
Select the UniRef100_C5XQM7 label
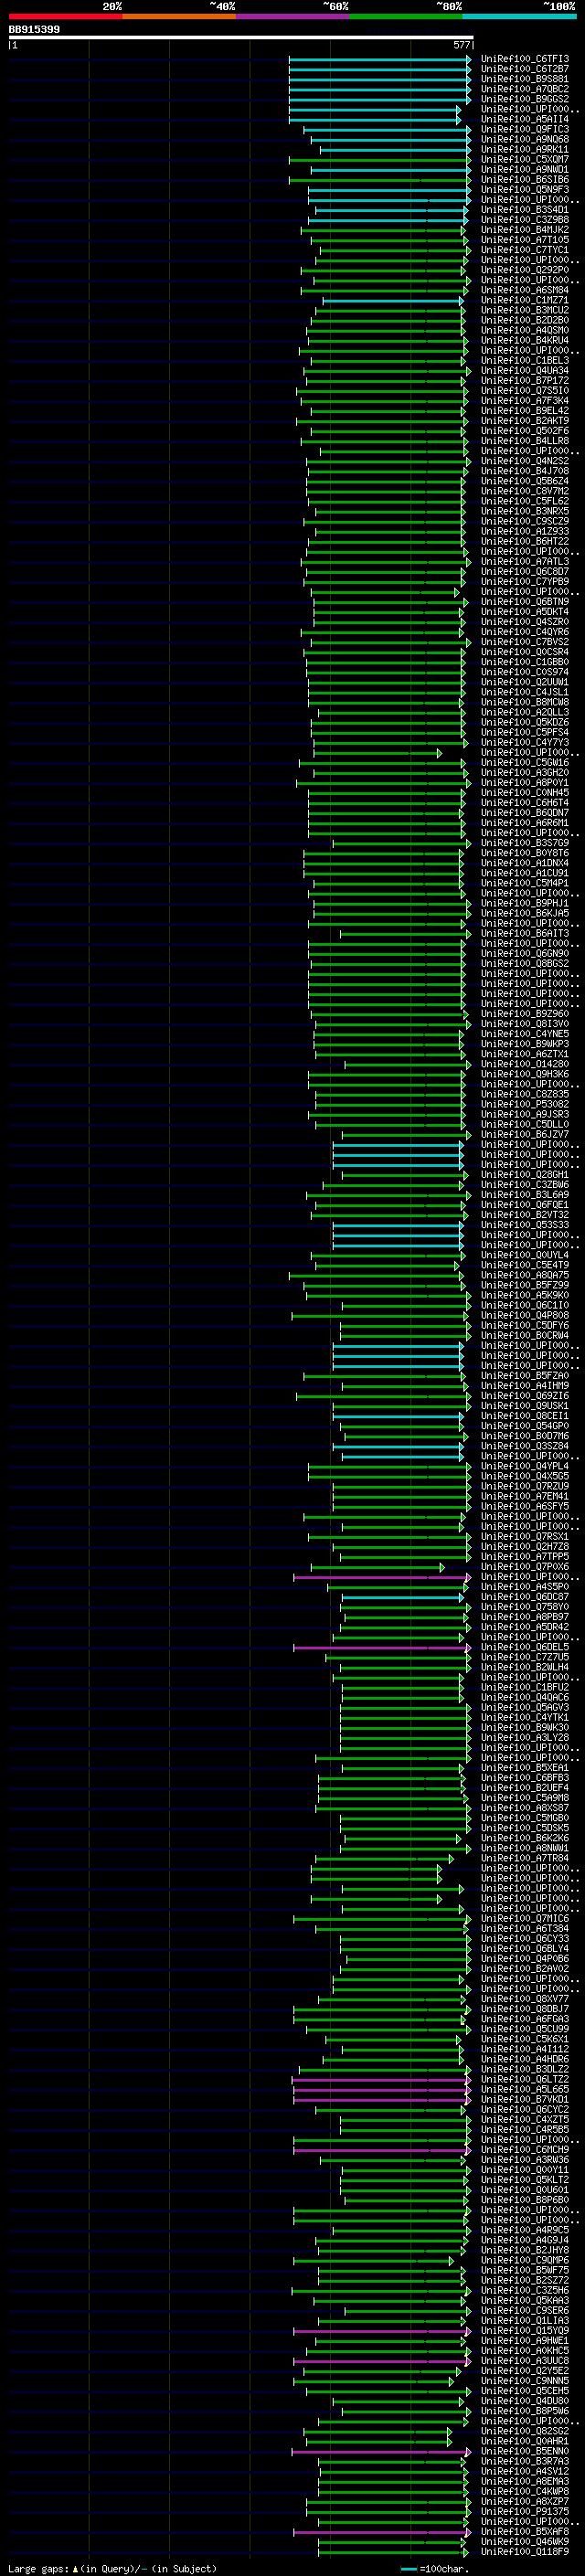[x=525, y=159]
